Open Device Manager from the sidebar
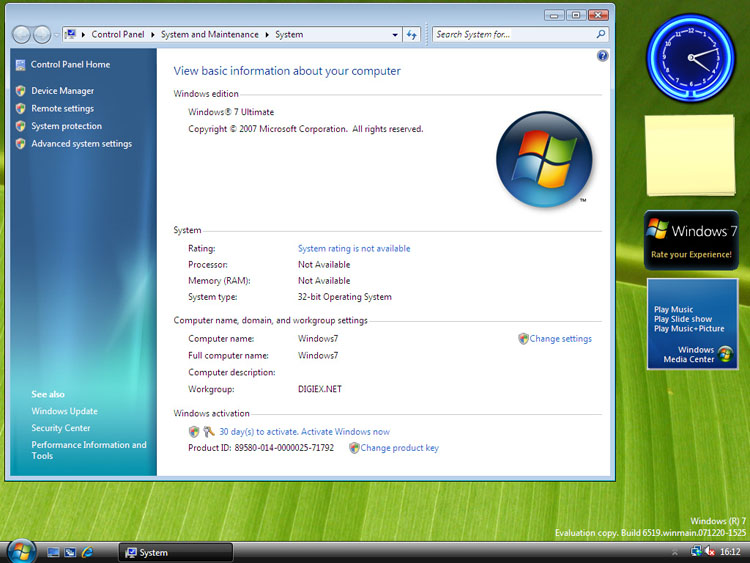750x563 pixels. 63,90
